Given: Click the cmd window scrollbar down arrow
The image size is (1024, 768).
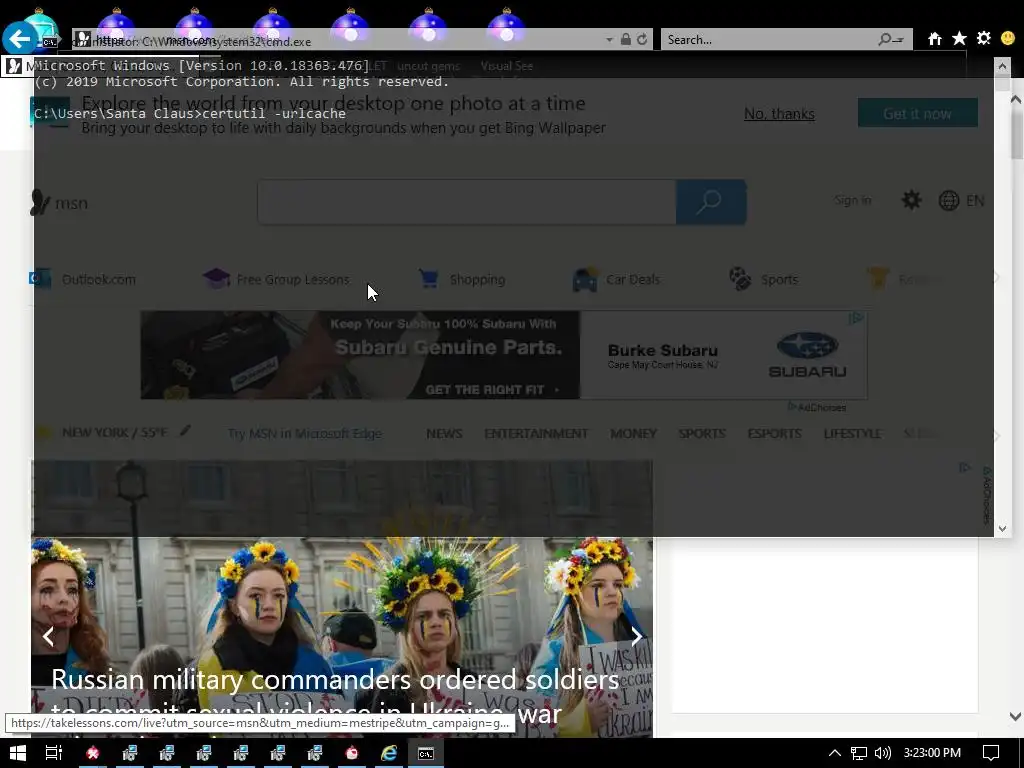Looking at the screenshot, I should point(1002,528).
